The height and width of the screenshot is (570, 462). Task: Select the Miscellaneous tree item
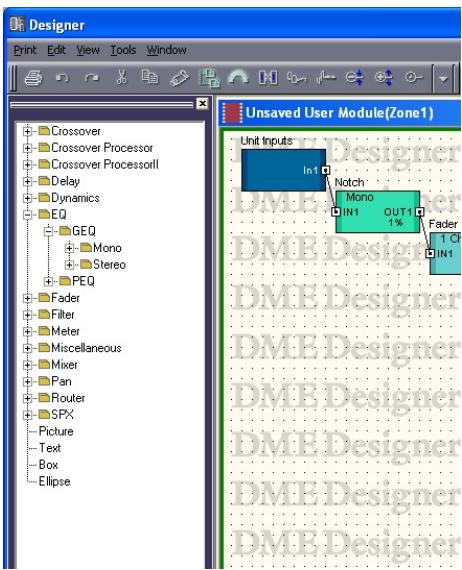(86, 348)
